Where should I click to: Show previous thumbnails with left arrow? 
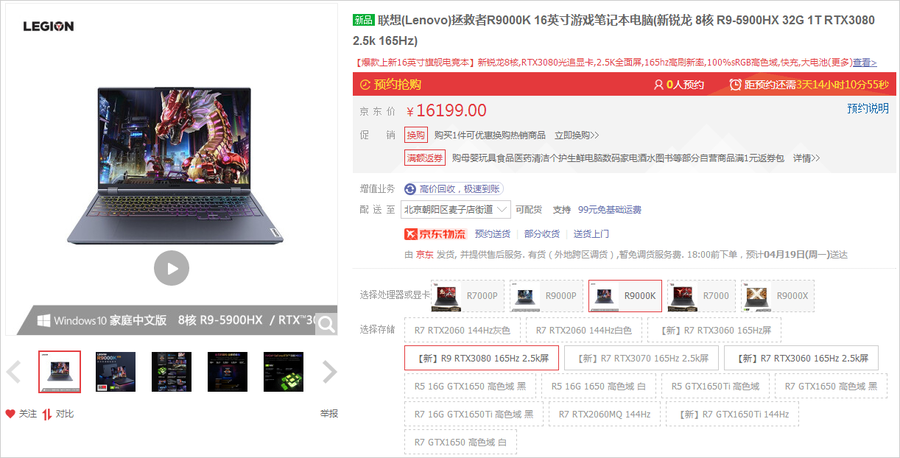click(14, 372)
